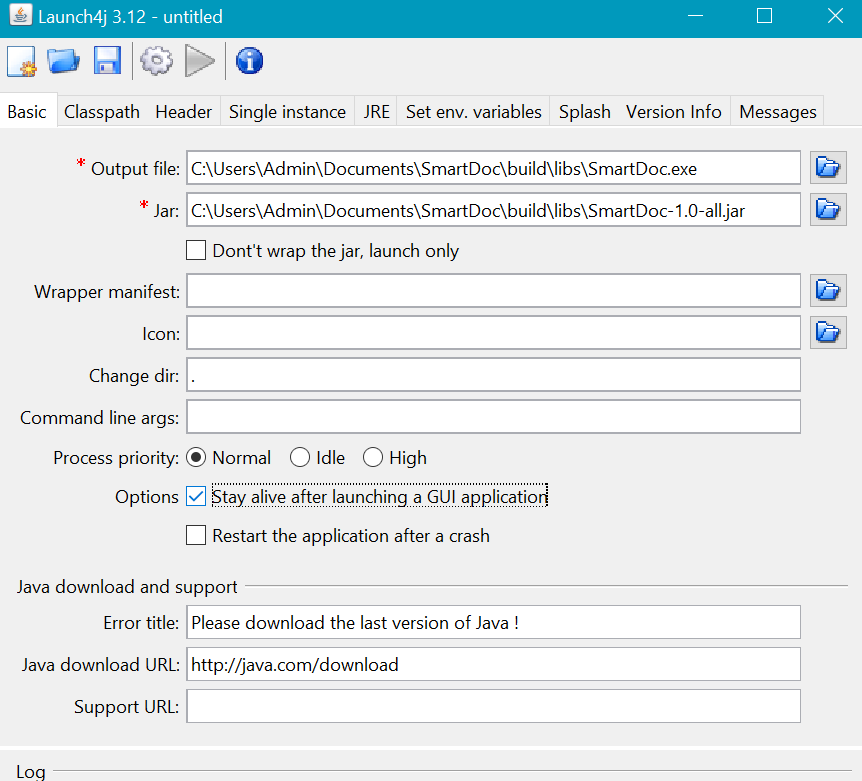Open an existing configuration file

click(63, 60)
